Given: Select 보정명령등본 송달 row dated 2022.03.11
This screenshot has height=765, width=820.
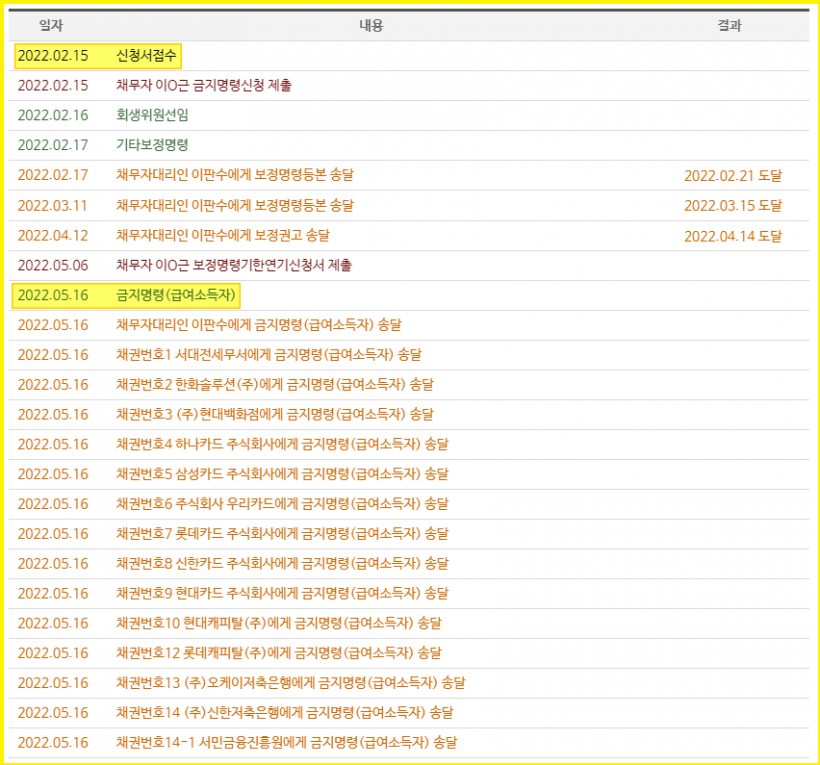Looking at the screenshot, I should click(x=409, y=205).
